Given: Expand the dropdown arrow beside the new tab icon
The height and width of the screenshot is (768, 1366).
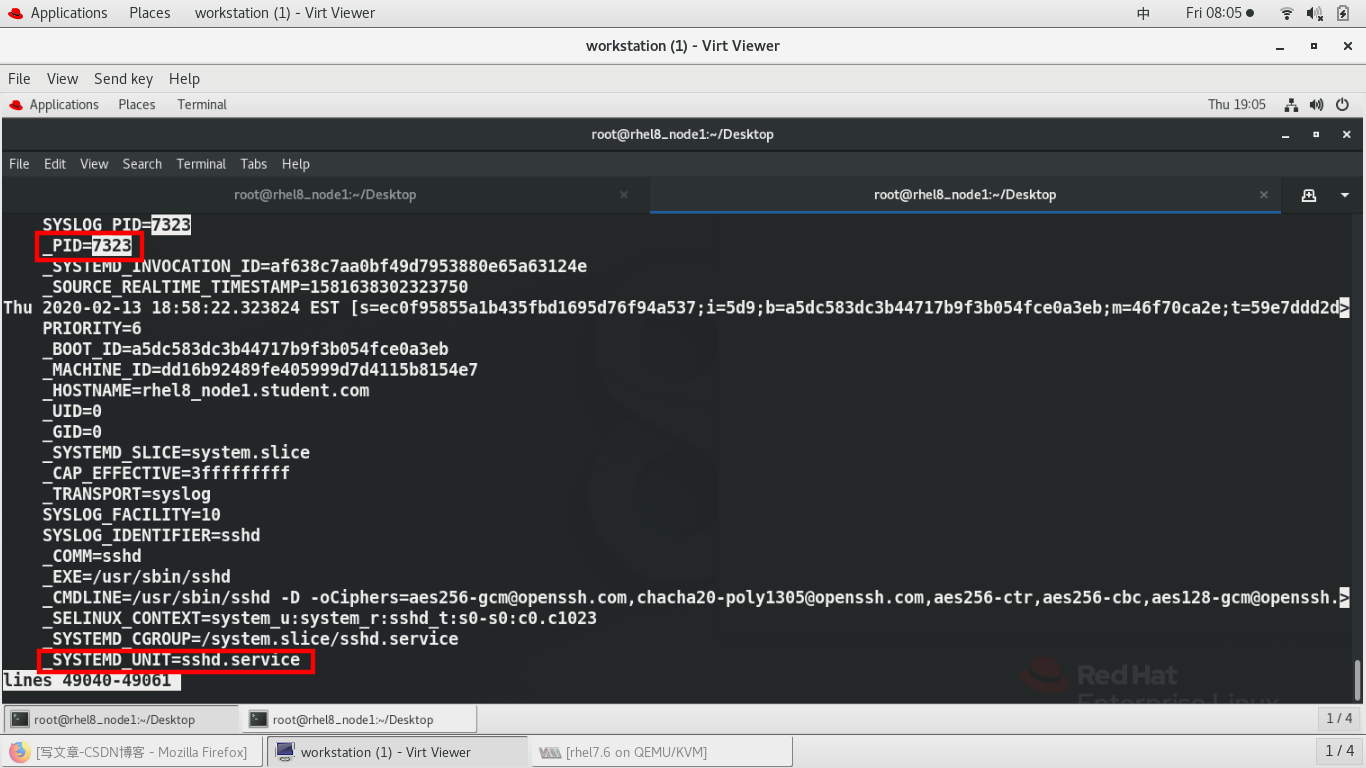Looking at the screenshot, I should click(1344, 195).
